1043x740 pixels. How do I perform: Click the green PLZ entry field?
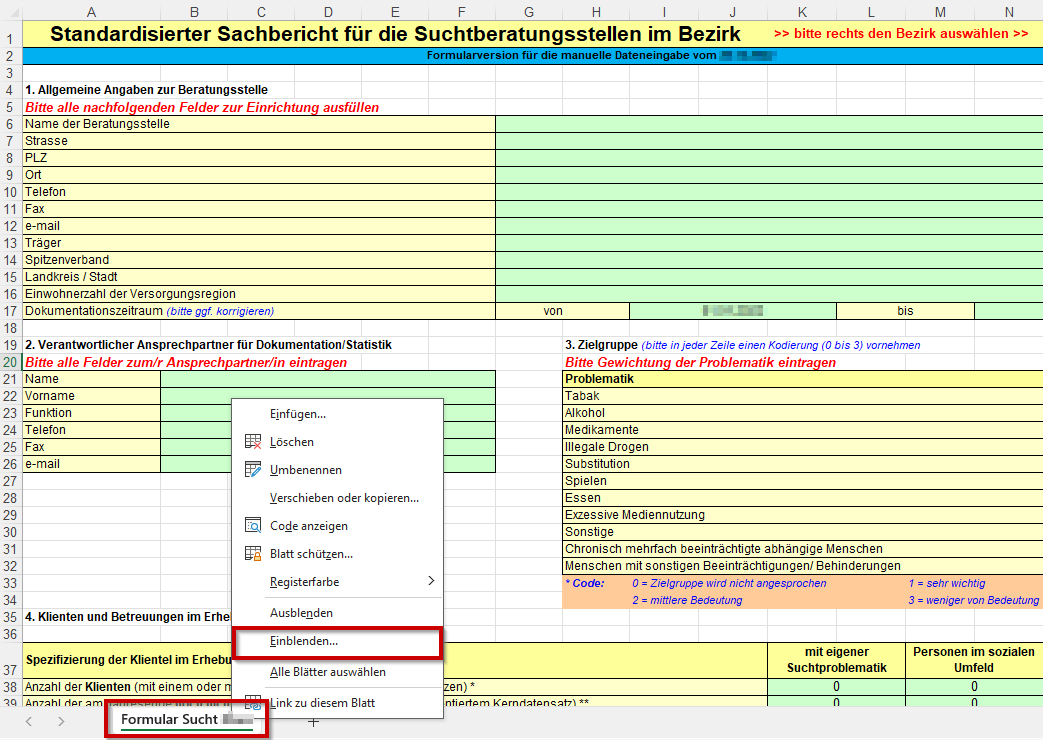[x=768, y=158]
